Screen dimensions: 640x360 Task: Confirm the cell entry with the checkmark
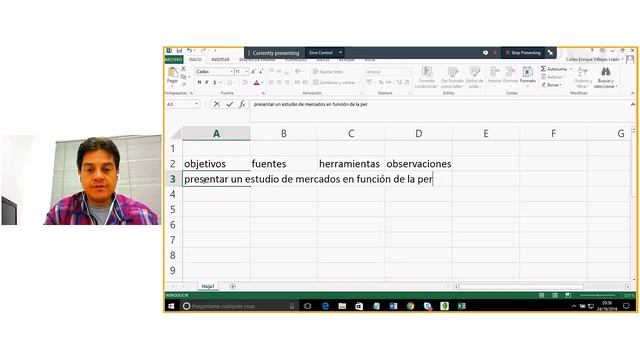[x=230, y=104]
